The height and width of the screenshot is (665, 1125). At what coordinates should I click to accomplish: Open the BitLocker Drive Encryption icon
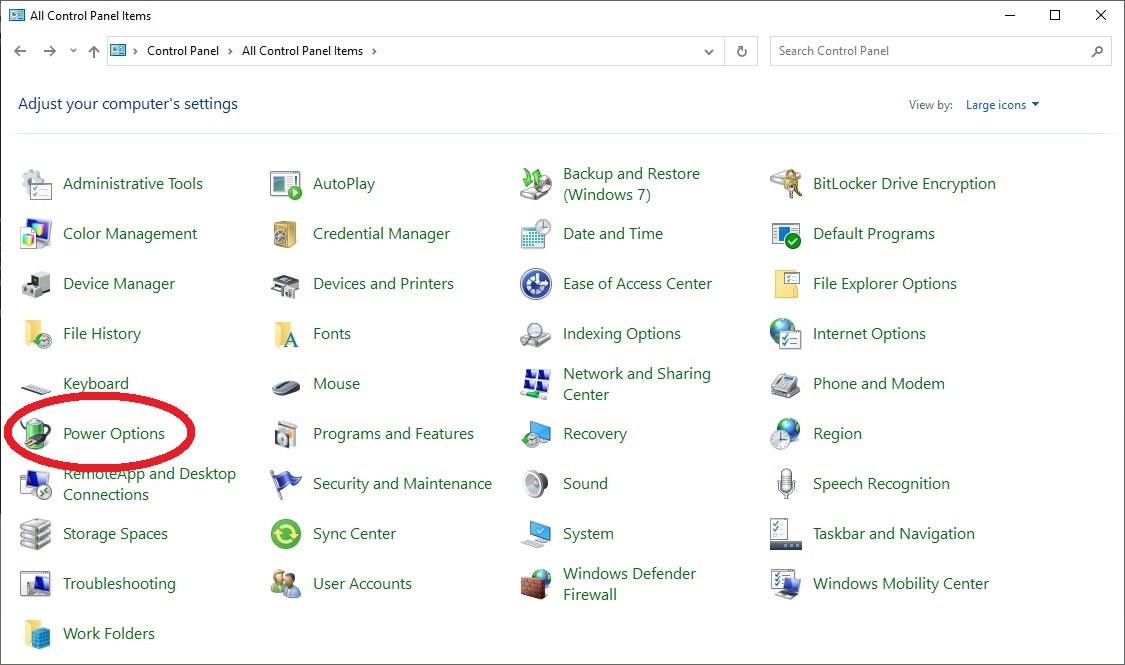786,184
